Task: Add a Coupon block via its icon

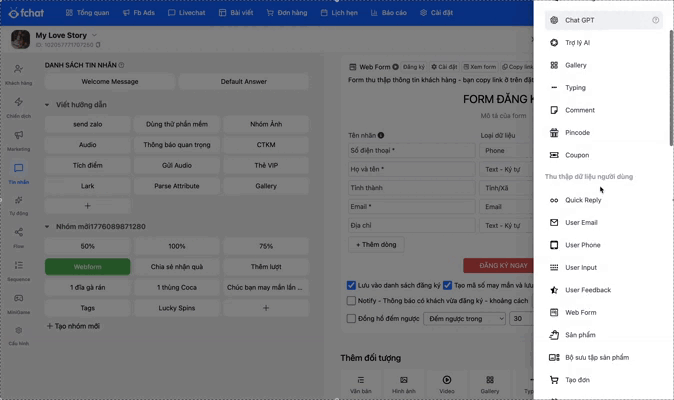Action: tap(554, 155)
